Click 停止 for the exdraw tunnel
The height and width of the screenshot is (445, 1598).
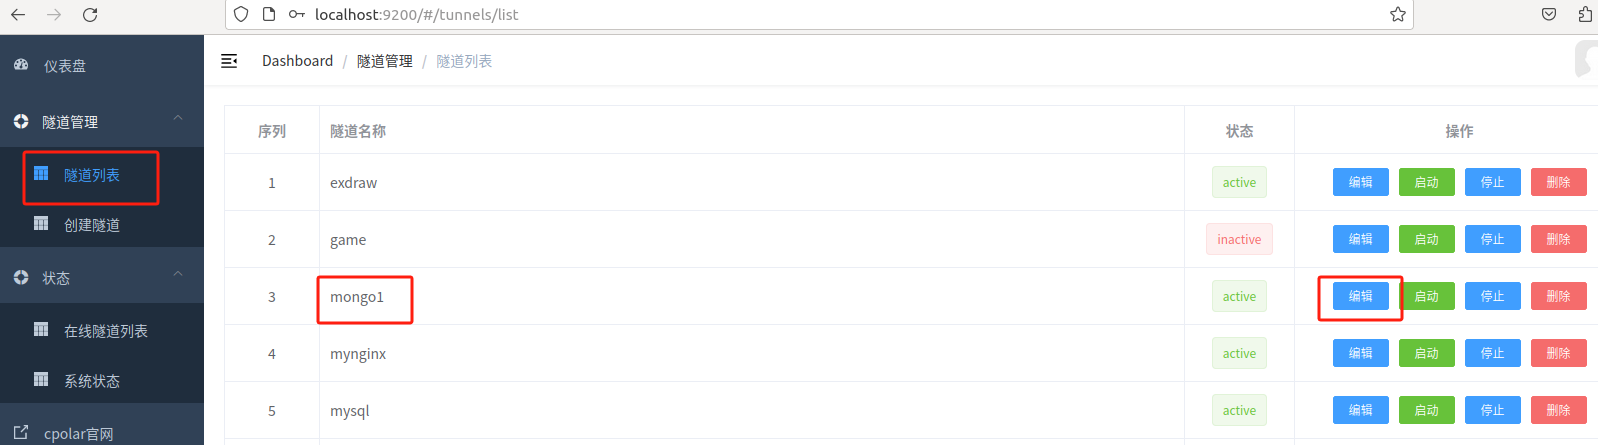click(x=1492, y=182)
